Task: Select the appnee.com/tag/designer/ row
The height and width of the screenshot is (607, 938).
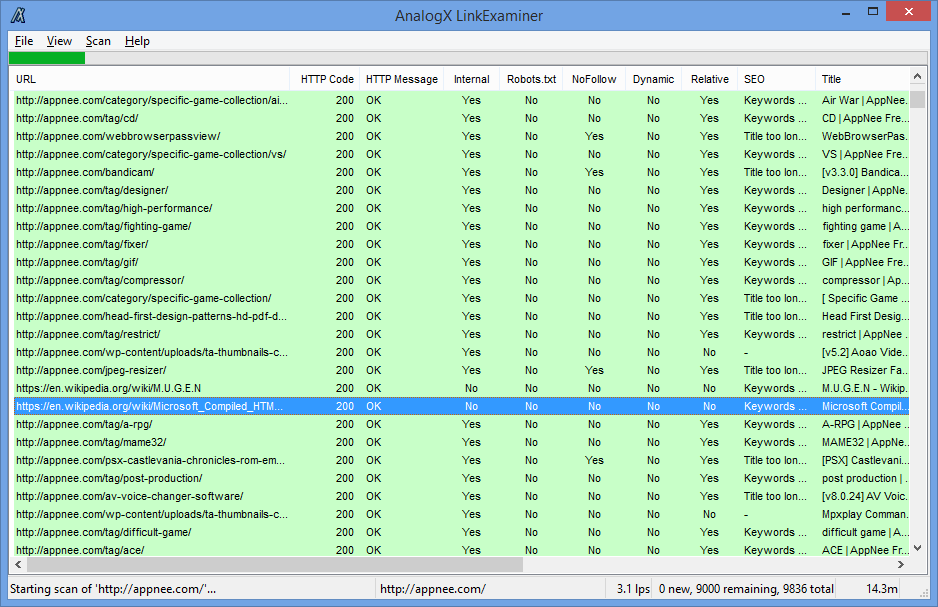Action: pos(461,190)
